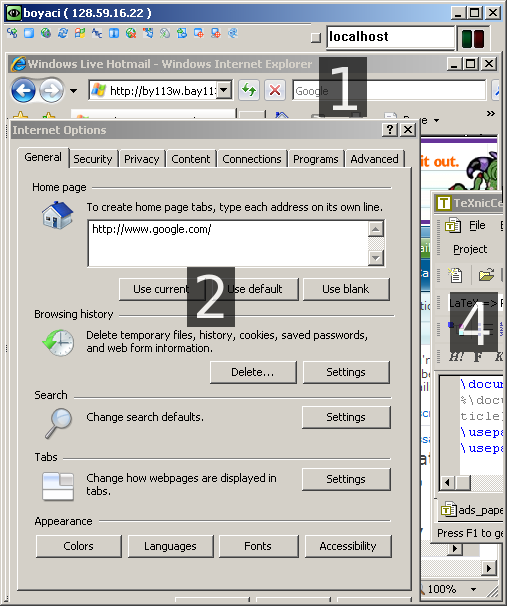This screenshot has width=507, height=606.
Task: Click the Use current button
Action: (162, 289)
